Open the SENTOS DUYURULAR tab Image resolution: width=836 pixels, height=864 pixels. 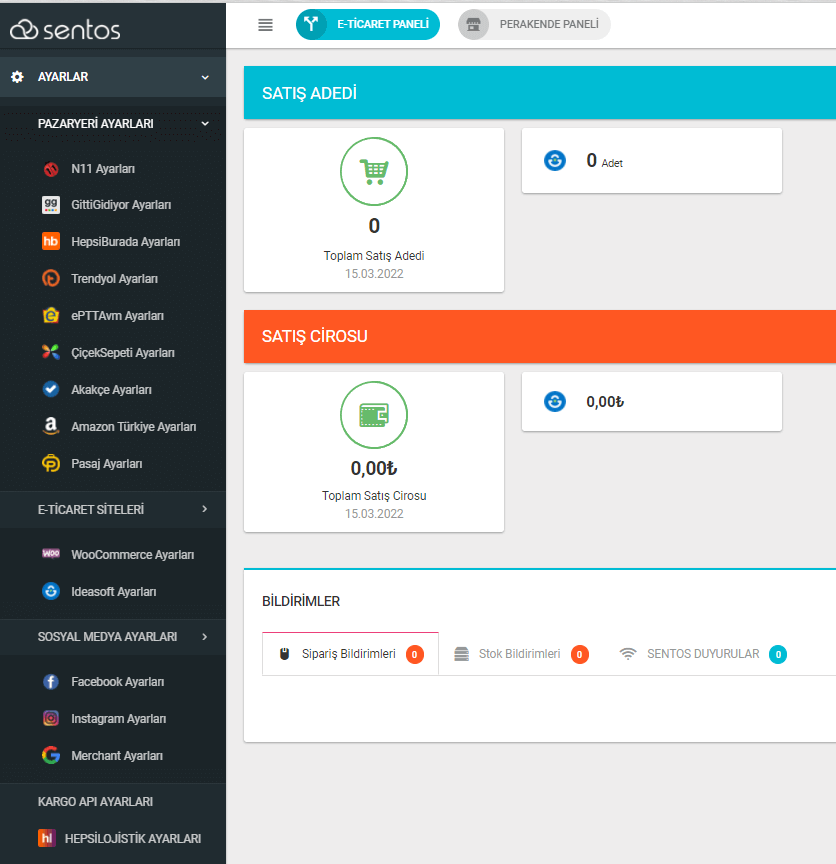(x=703, y=654)
